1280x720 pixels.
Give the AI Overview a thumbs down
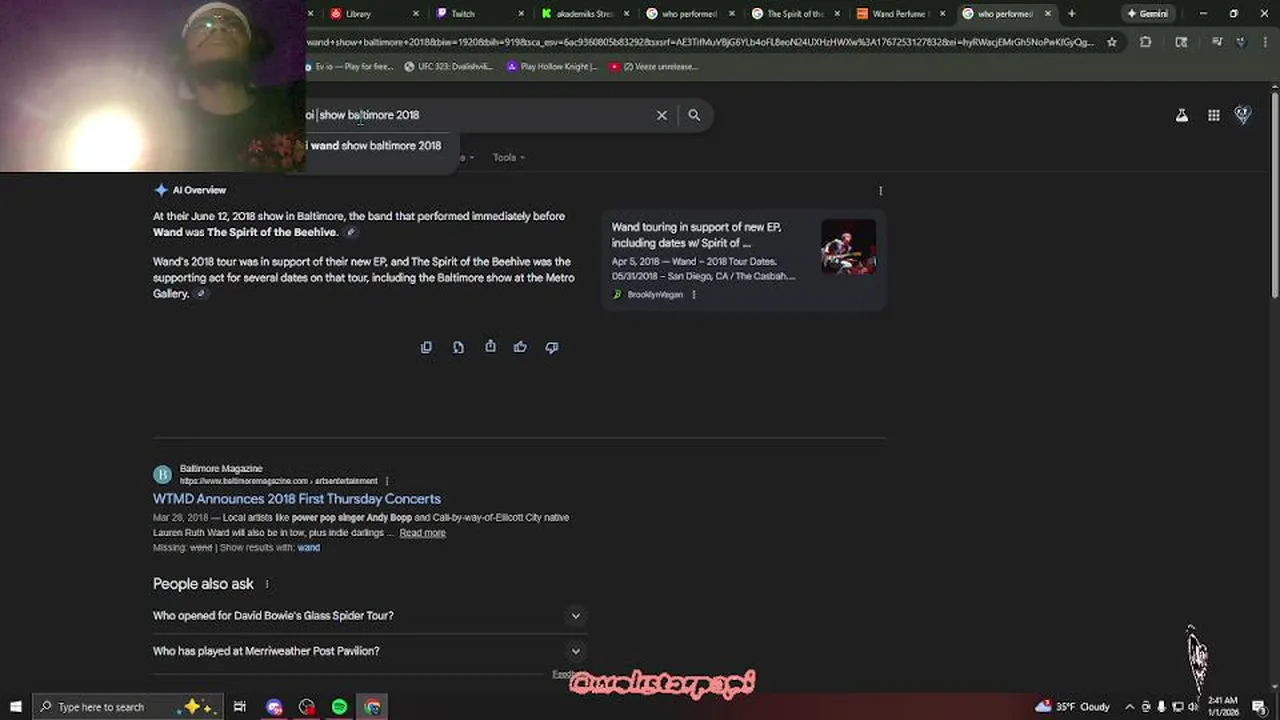tap(551, 347)
